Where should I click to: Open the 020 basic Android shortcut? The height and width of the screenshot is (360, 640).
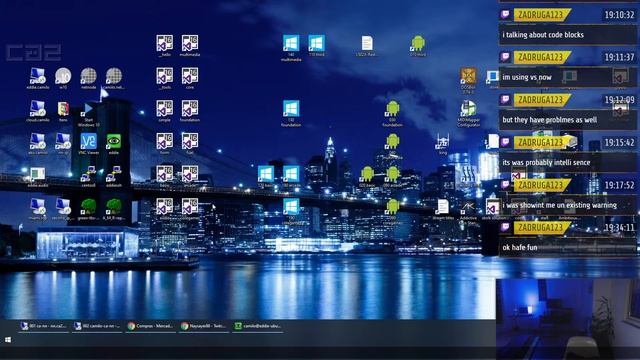pos(367,175)
